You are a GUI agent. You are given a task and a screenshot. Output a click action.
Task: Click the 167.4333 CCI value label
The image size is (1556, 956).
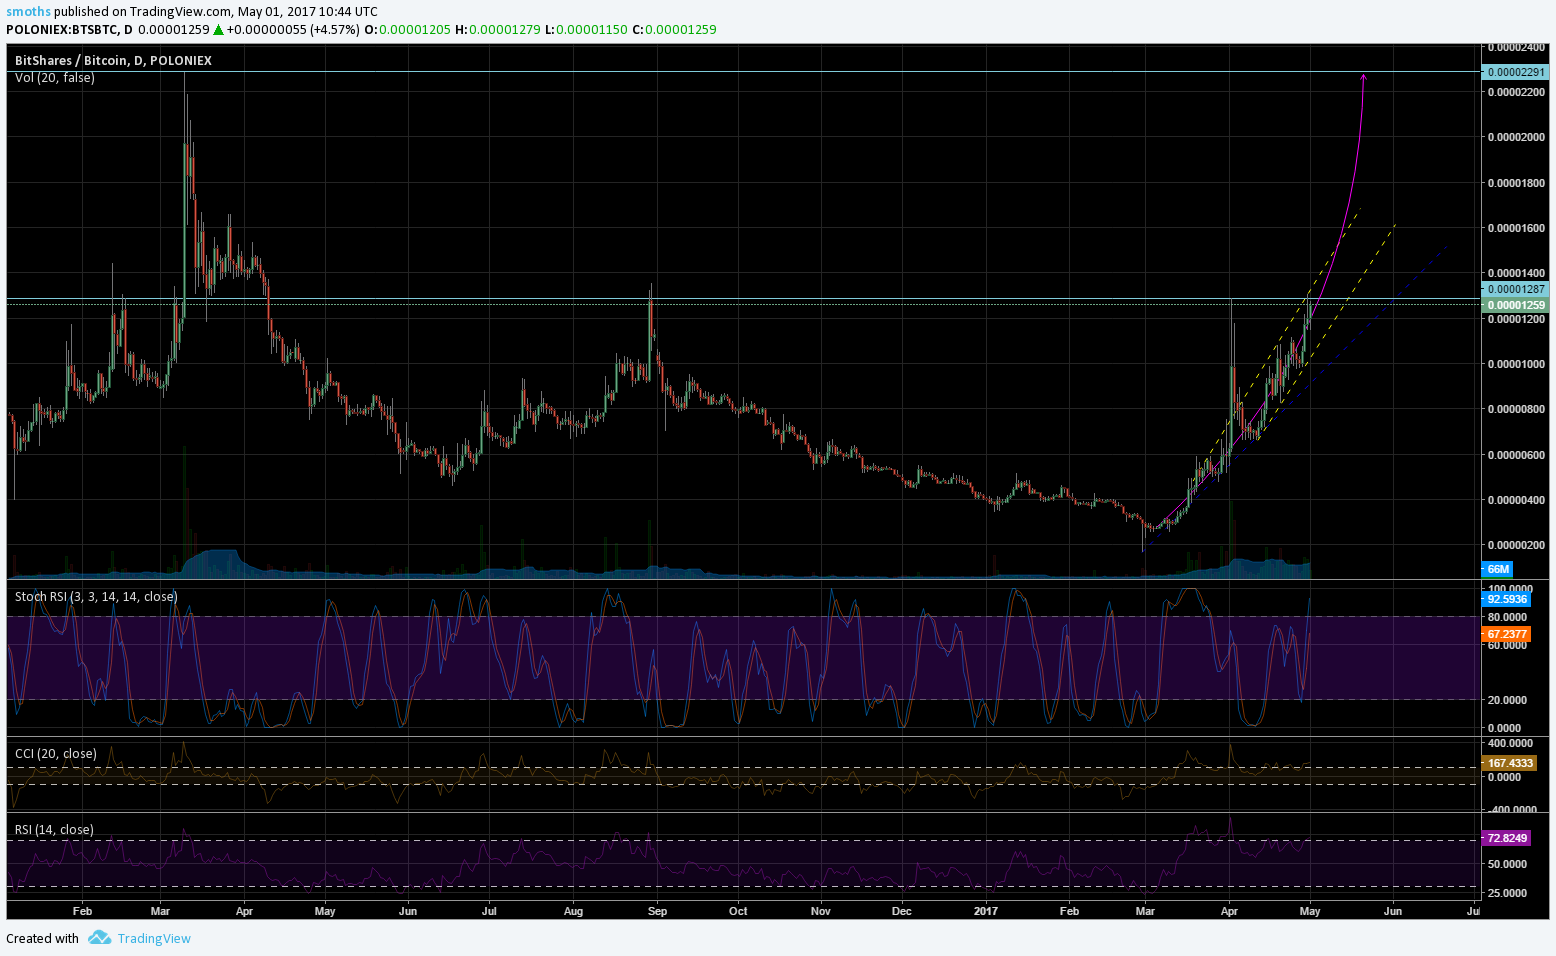(x=1509, y=763)
